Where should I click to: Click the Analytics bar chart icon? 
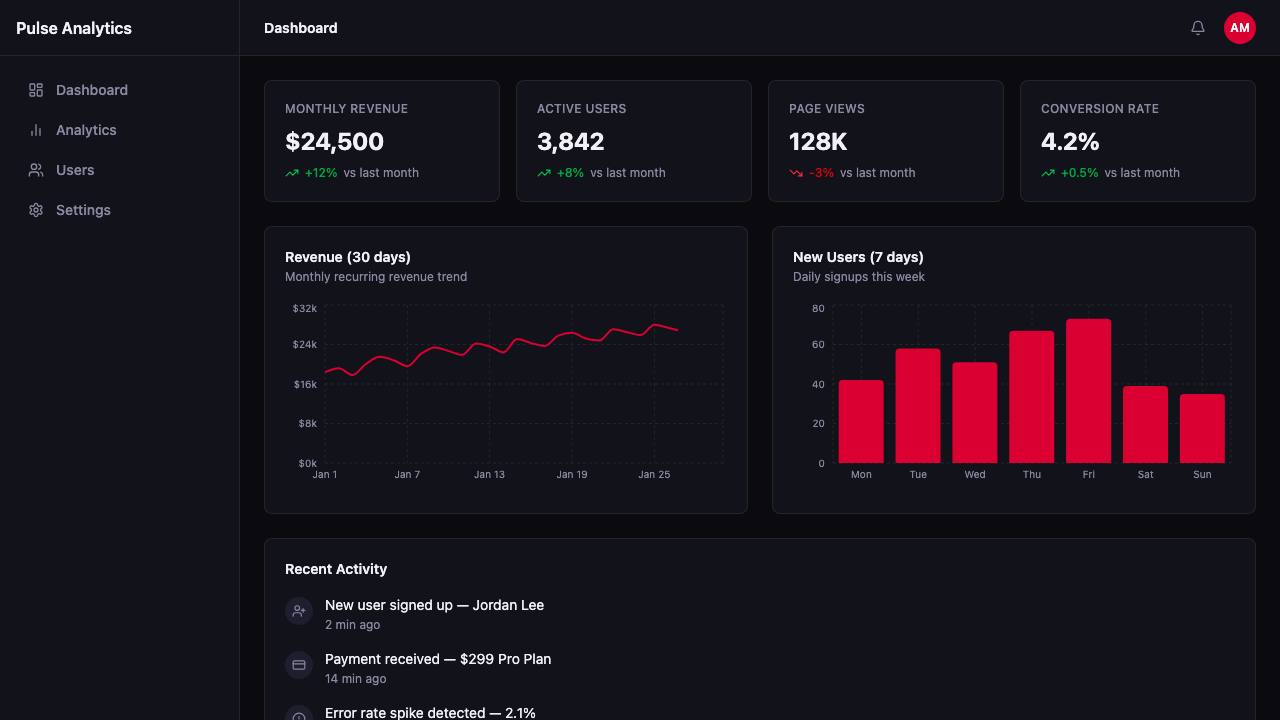point(36,130)
